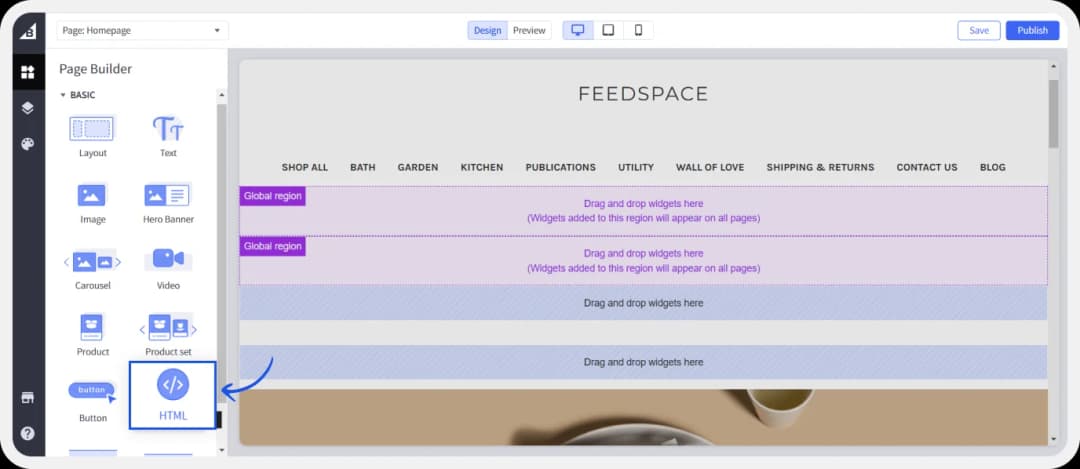This screenshot has height=469, width=1080.
Task: Open GARDEN menu item
Action: coord(417,167)
